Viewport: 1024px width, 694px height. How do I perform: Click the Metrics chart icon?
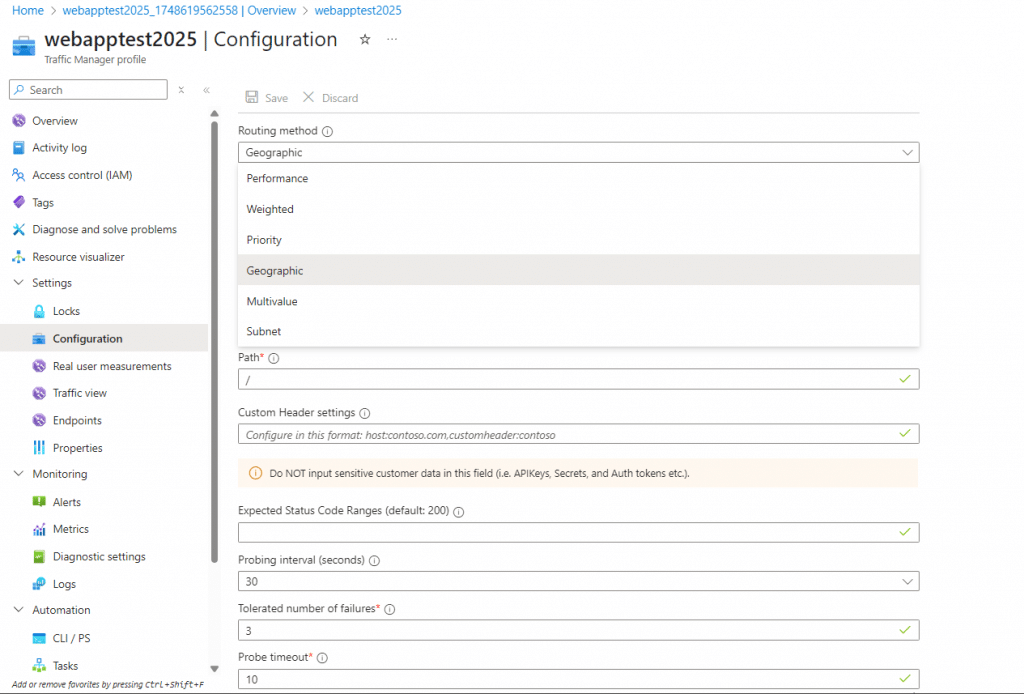click(39, 529)
